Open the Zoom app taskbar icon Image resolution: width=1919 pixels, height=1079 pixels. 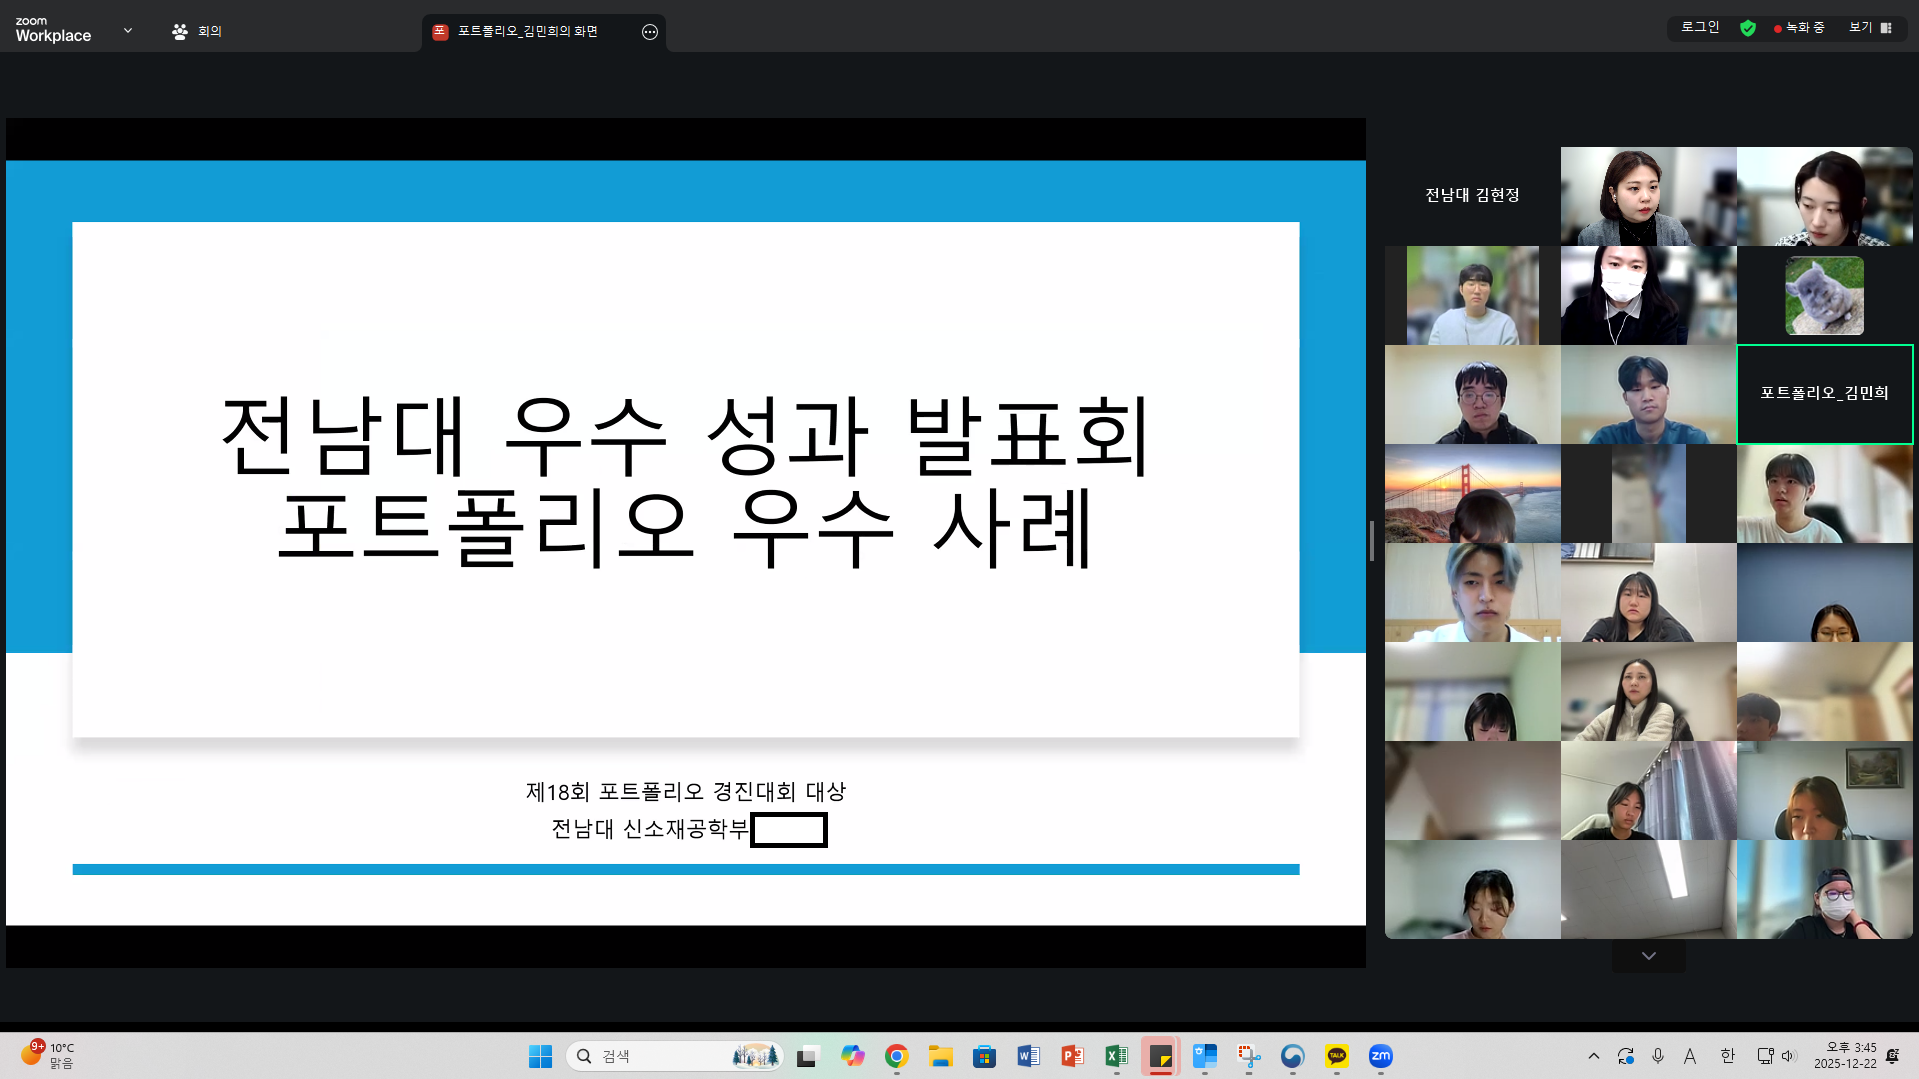click(x=1381, y=1057)
